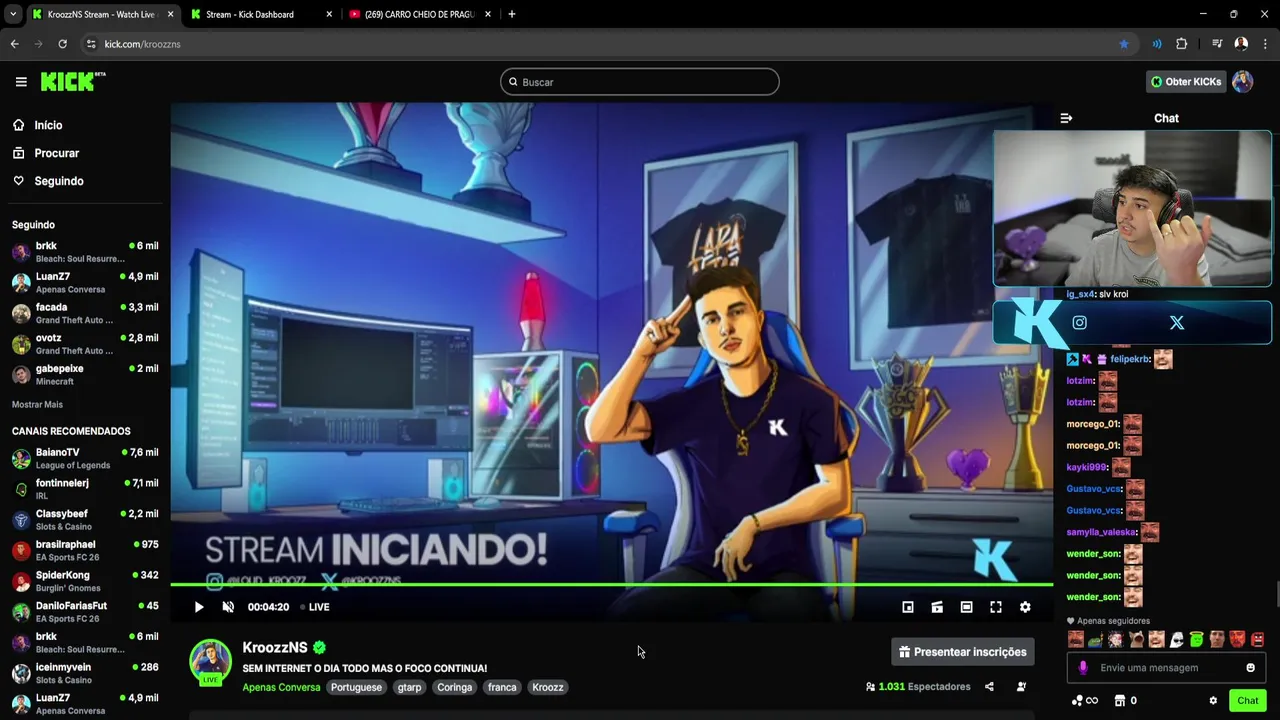Insert the Pepe frog emote
The width and height of the screenshot is (1280, 720).
coord(1095,639)
